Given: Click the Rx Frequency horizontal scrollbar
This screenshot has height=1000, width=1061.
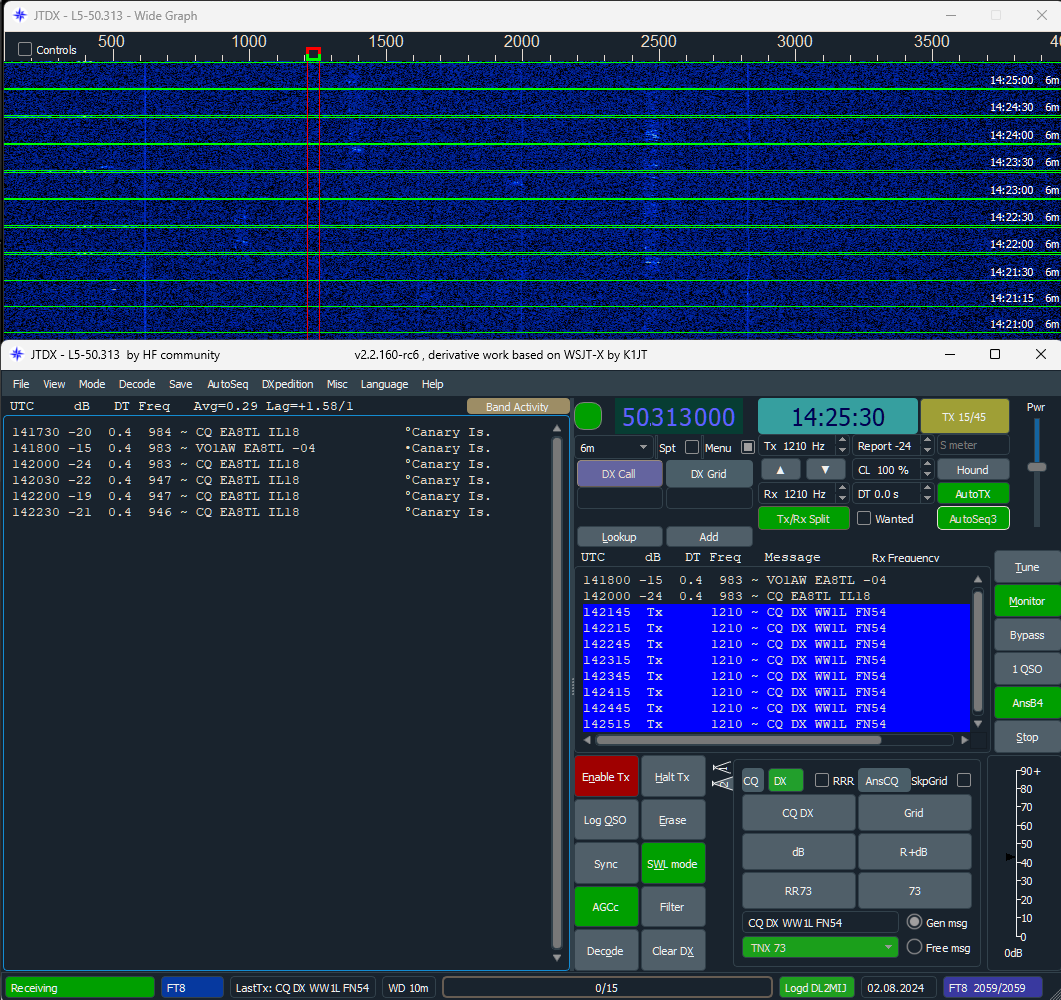Looking at the screenshot, I should click(x=739, y=740).
